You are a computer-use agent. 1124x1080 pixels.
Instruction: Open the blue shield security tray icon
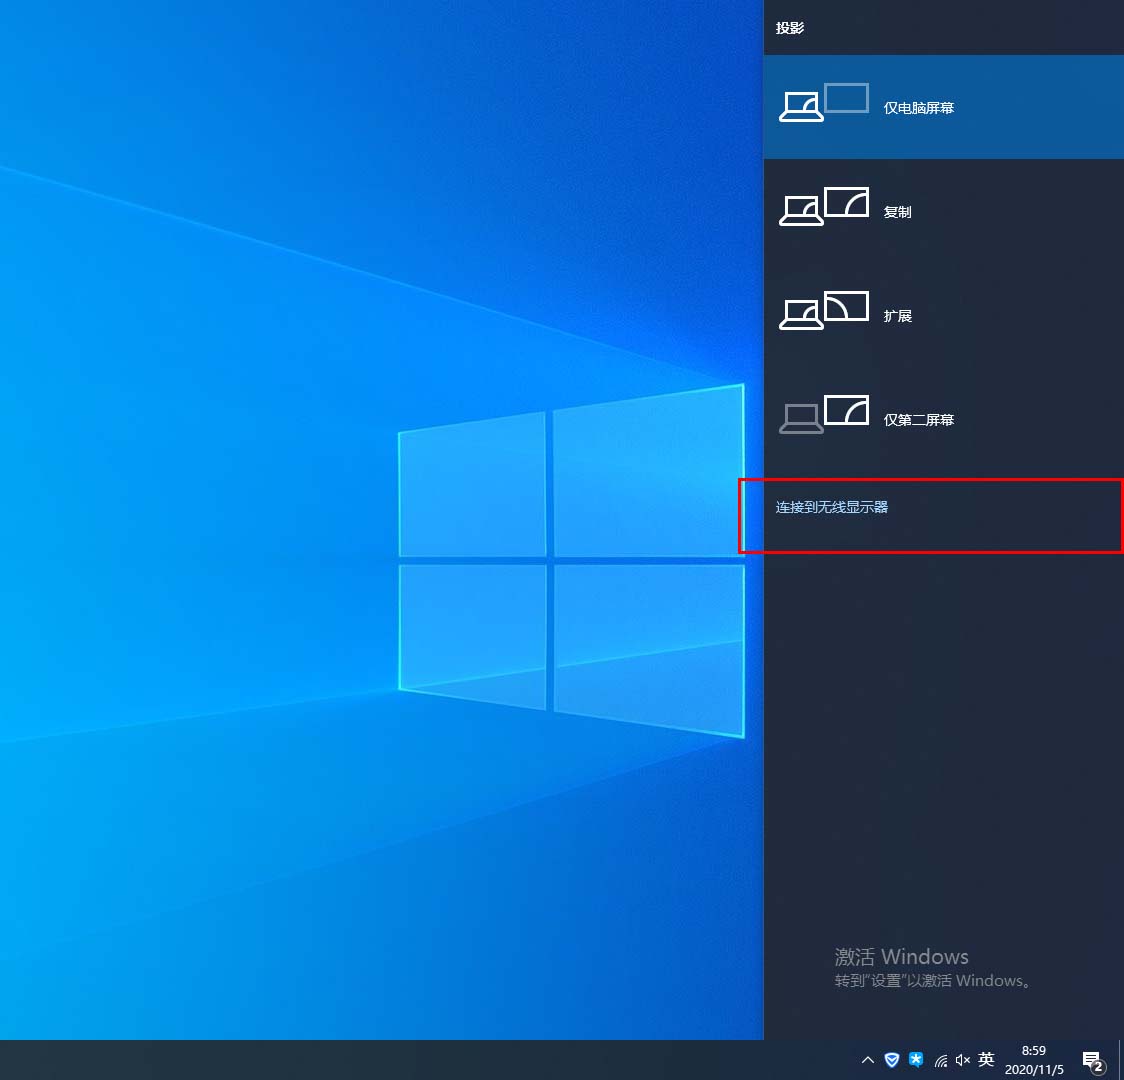coord(892,1060)
